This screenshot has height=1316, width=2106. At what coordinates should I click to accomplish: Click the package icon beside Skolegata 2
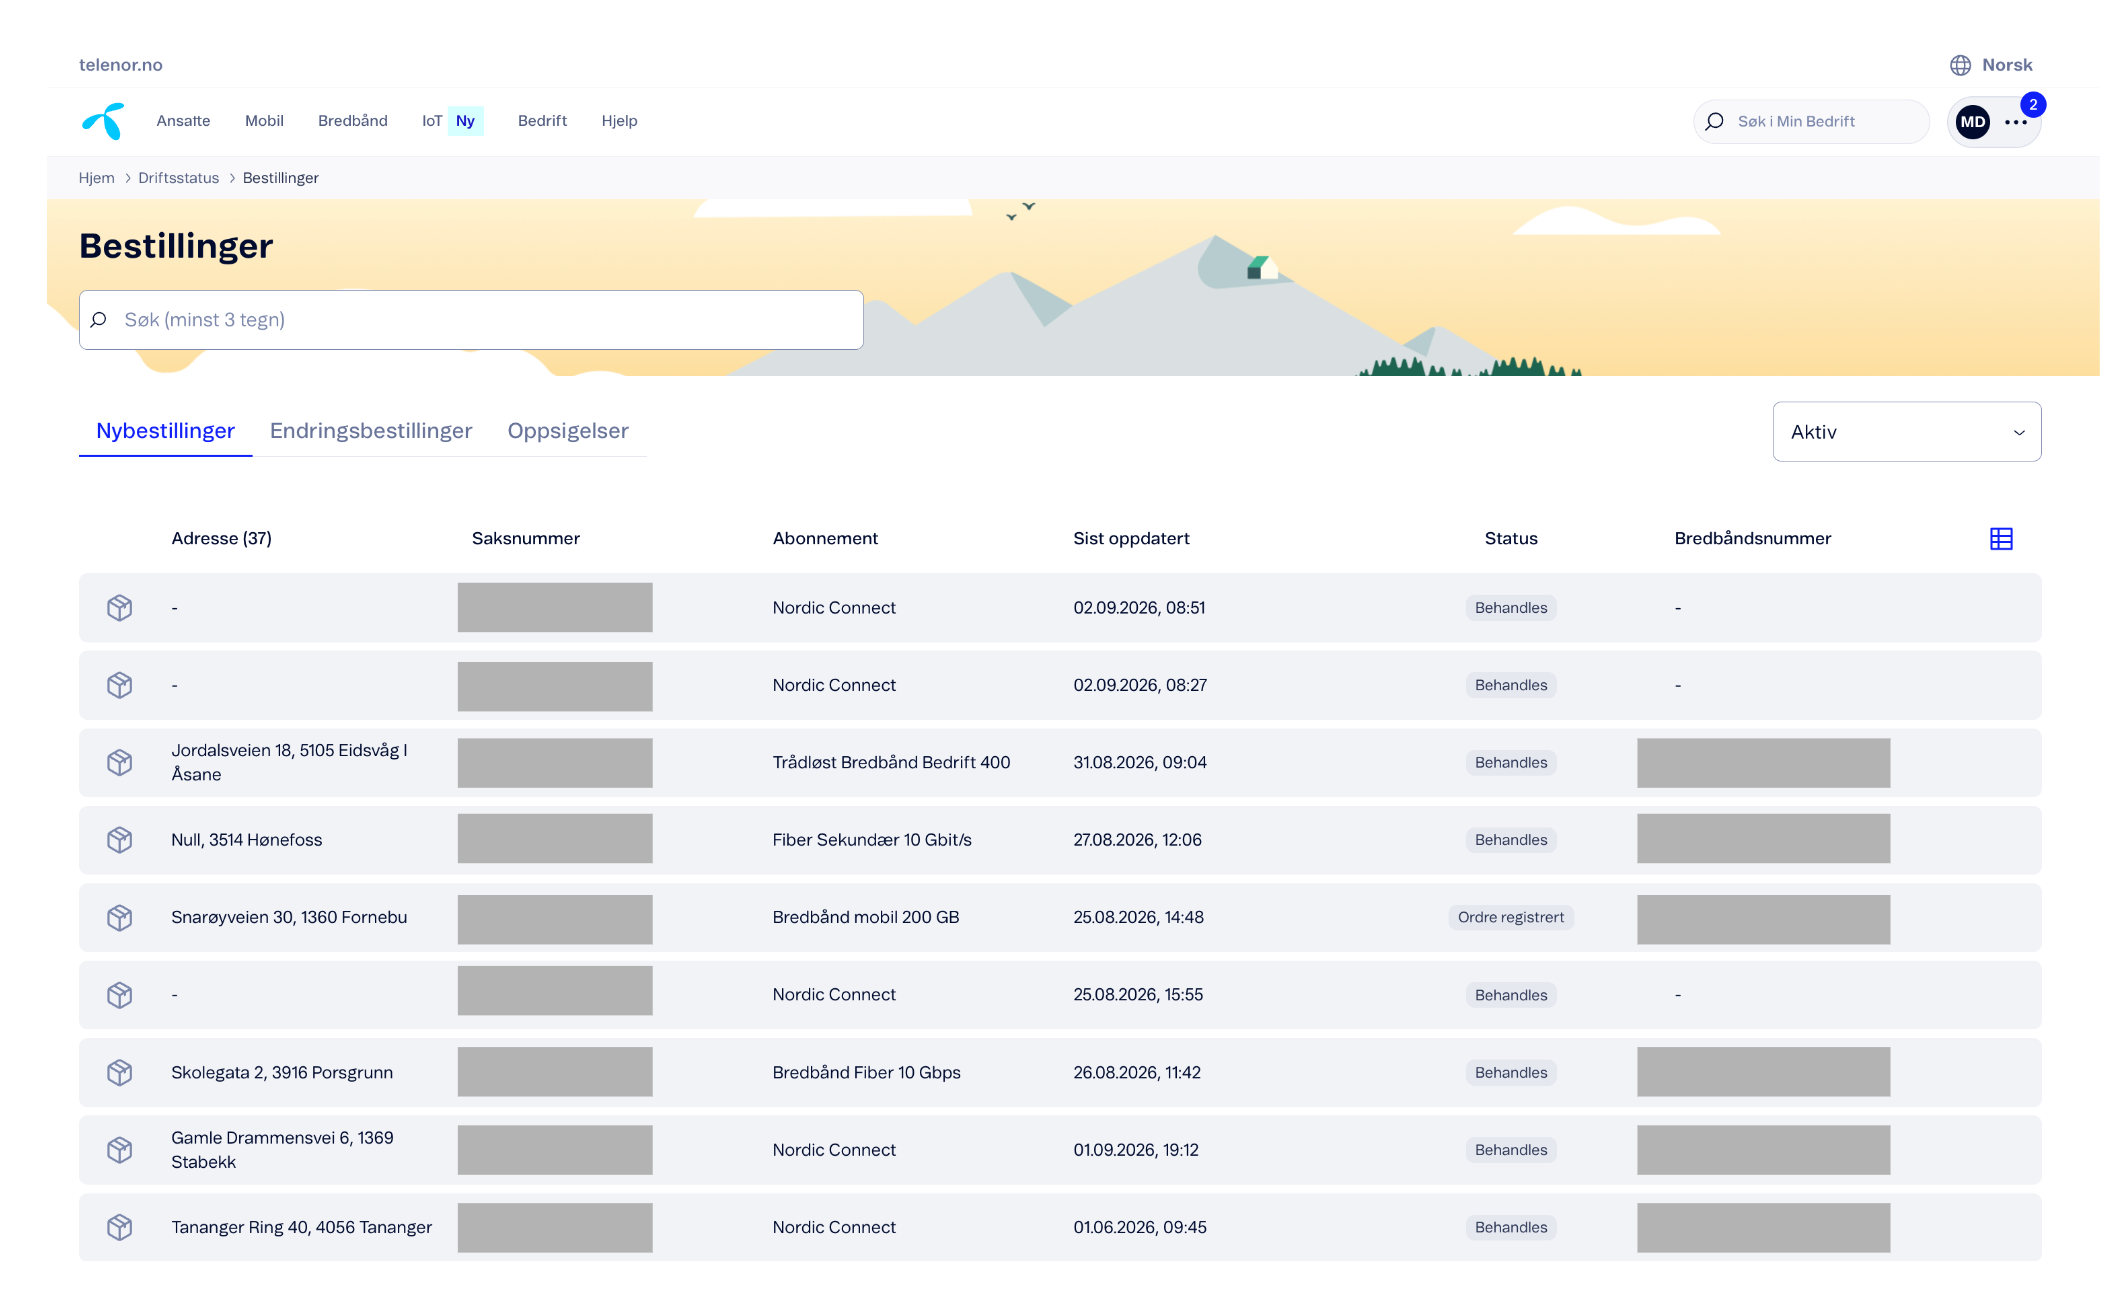tap(120, 1073)
